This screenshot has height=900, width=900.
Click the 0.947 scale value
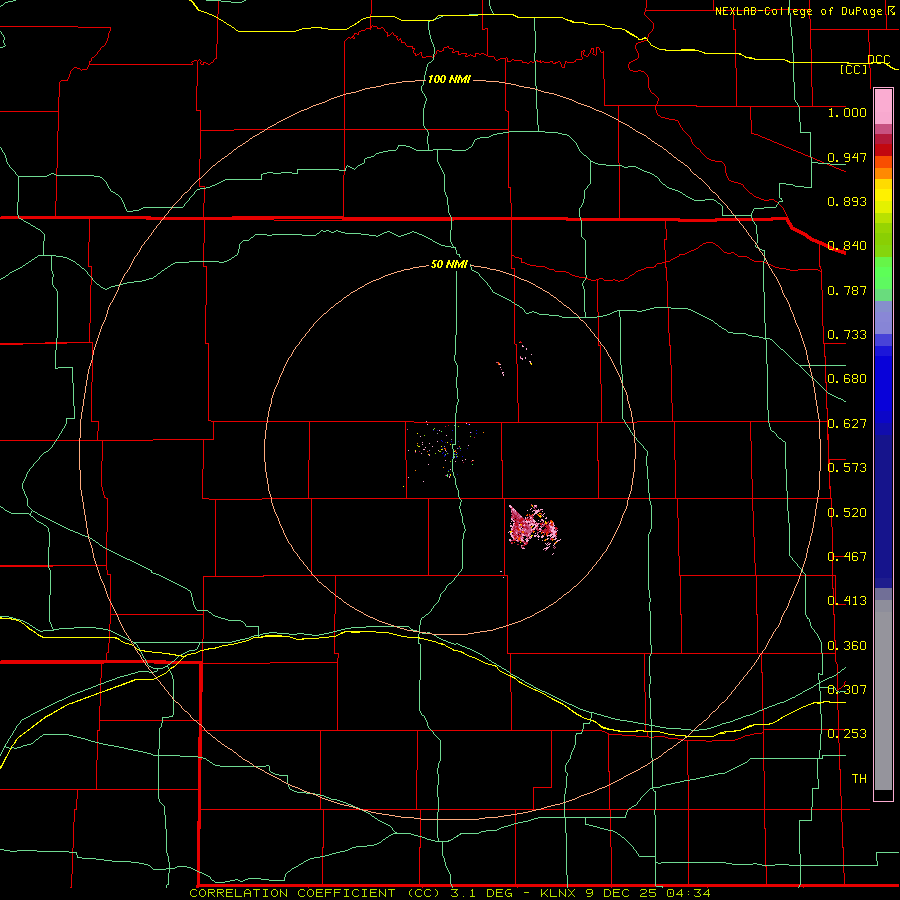(x=847, y=157)
